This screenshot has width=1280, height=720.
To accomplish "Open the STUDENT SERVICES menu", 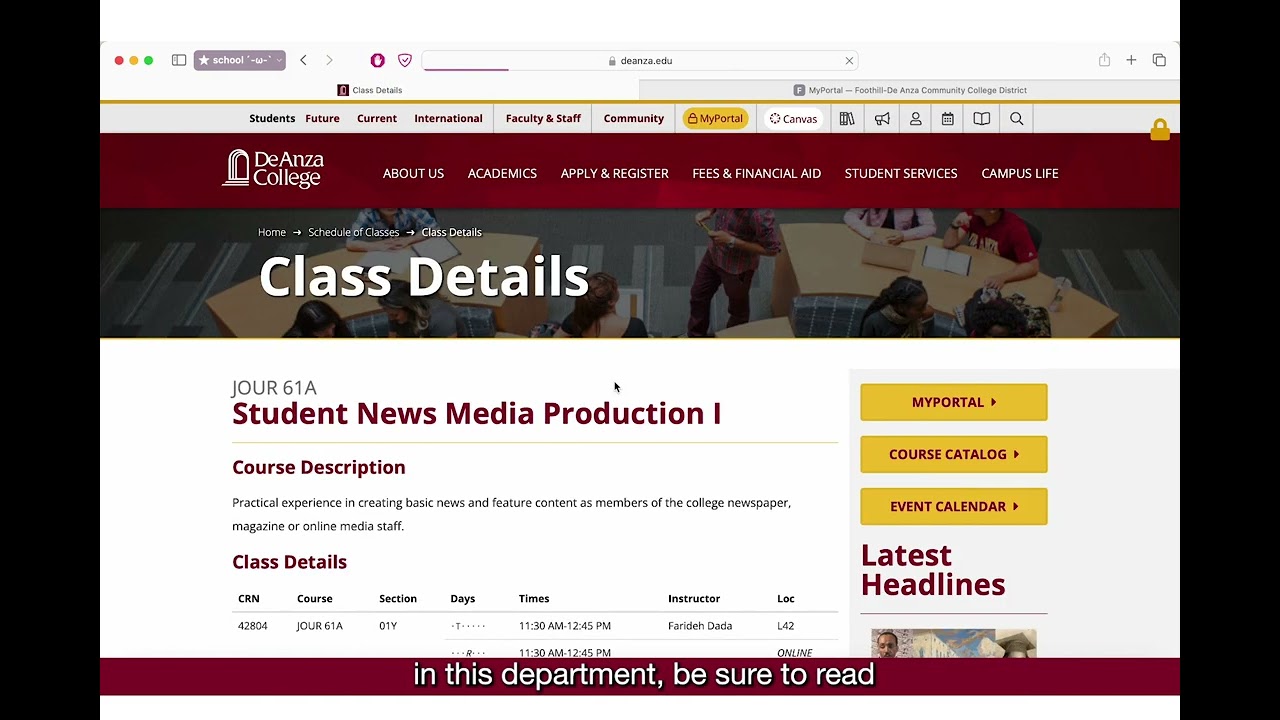I will (901, 173).
